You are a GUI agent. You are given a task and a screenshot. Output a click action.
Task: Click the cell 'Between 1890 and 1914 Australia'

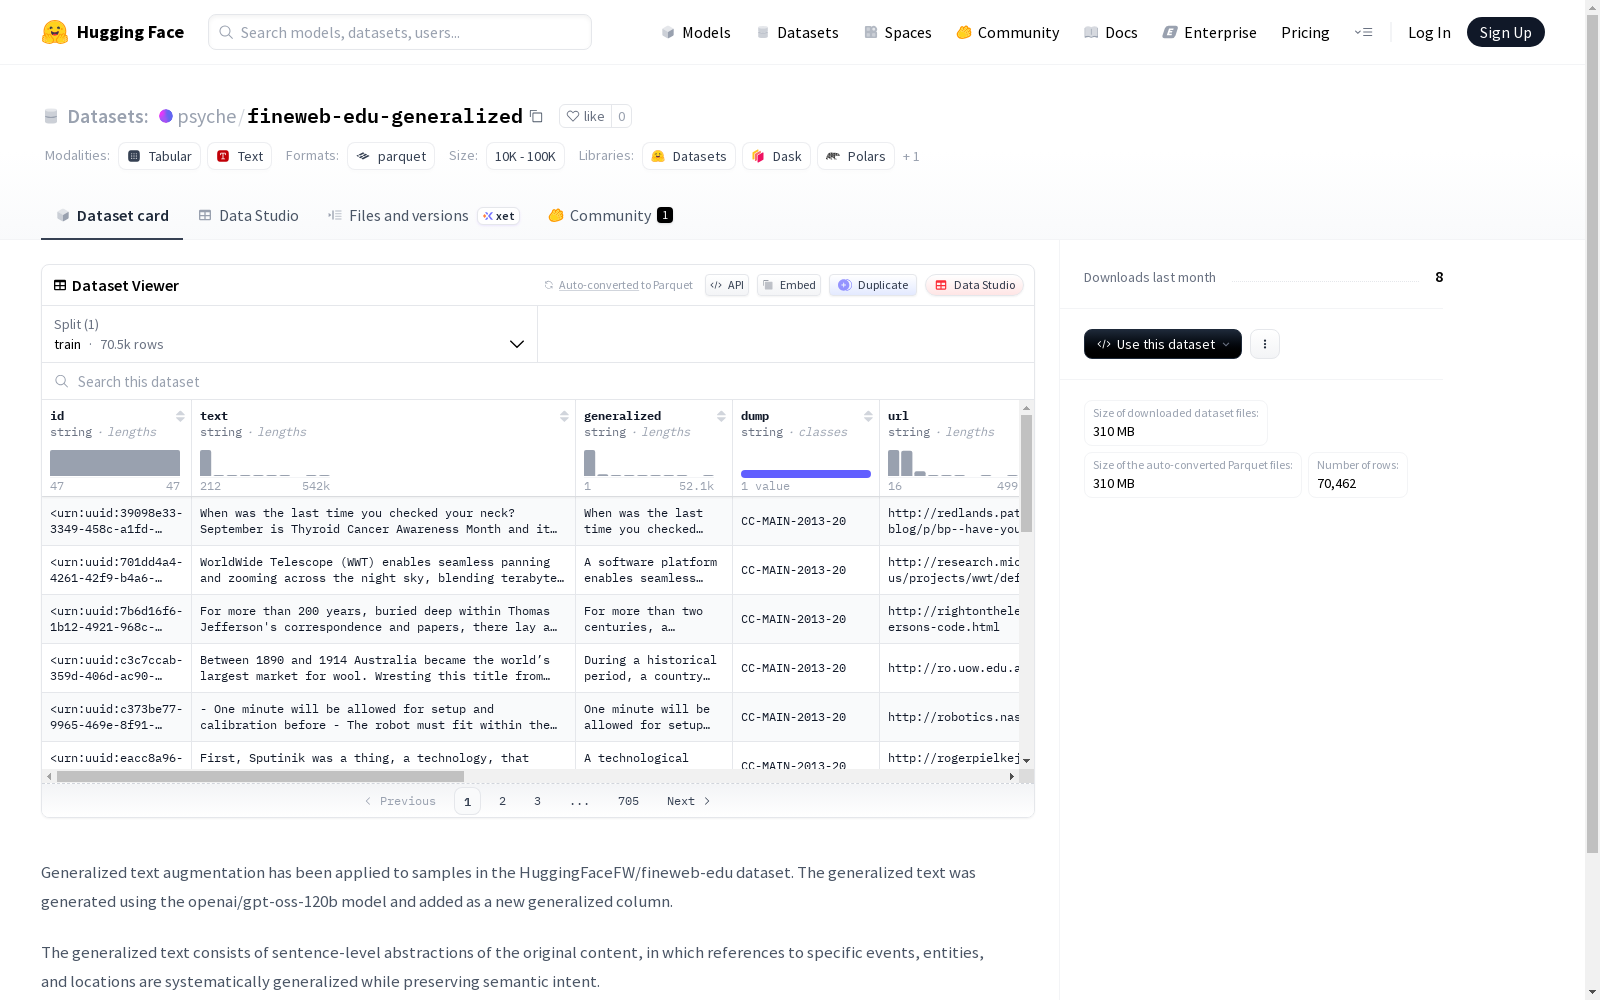coord(383,668)
